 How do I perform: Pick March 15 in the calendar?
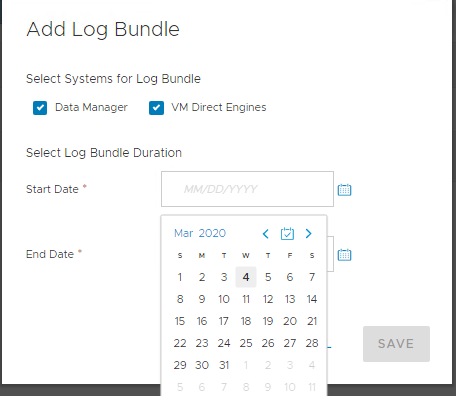point(180,321)
